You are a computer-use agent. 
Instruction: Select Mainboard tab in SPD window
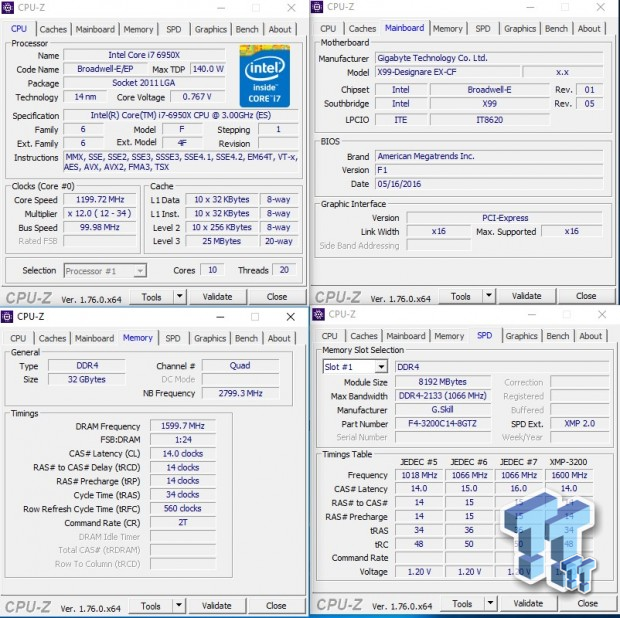tap(406, 336)
